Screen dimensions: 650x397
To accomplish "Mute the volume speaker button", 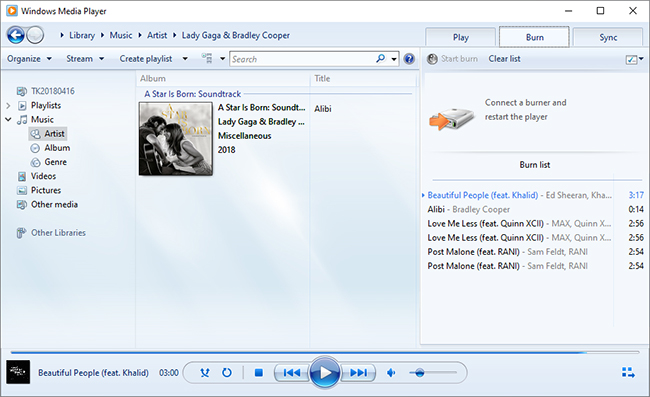I will point(391,373).
